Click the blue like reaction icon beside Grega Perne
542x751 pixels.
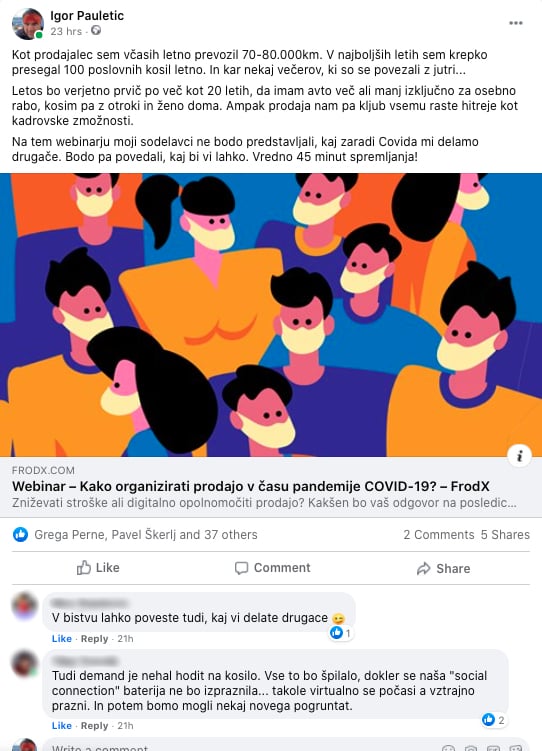coord(21,535)
